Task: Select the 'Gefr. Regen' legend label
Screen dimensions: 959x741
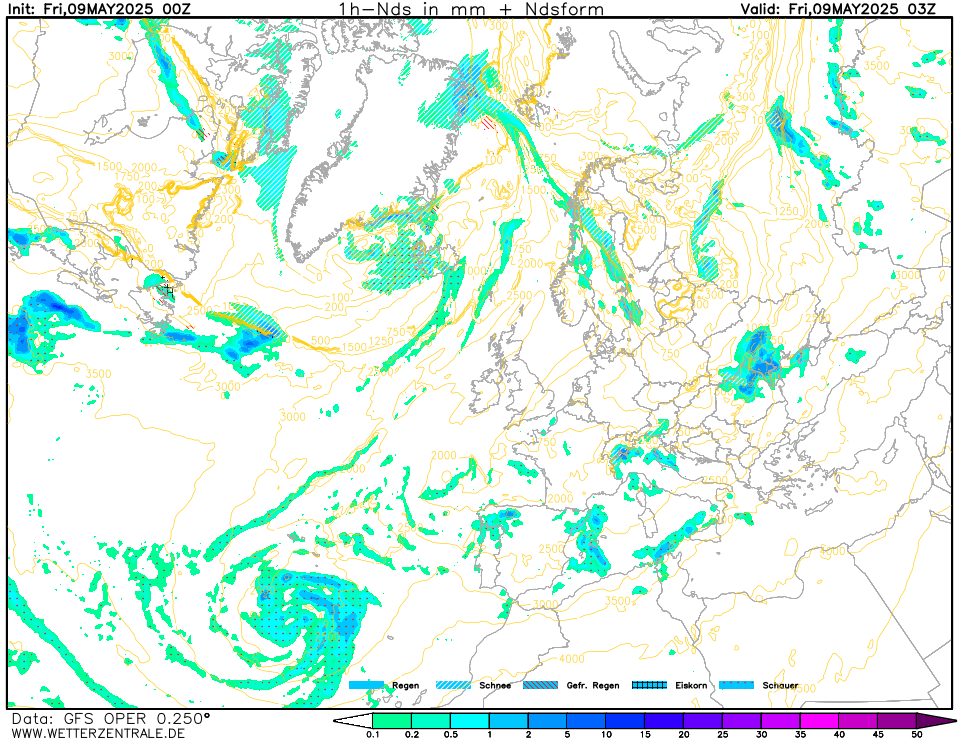Action: click(x=593, y=685)
